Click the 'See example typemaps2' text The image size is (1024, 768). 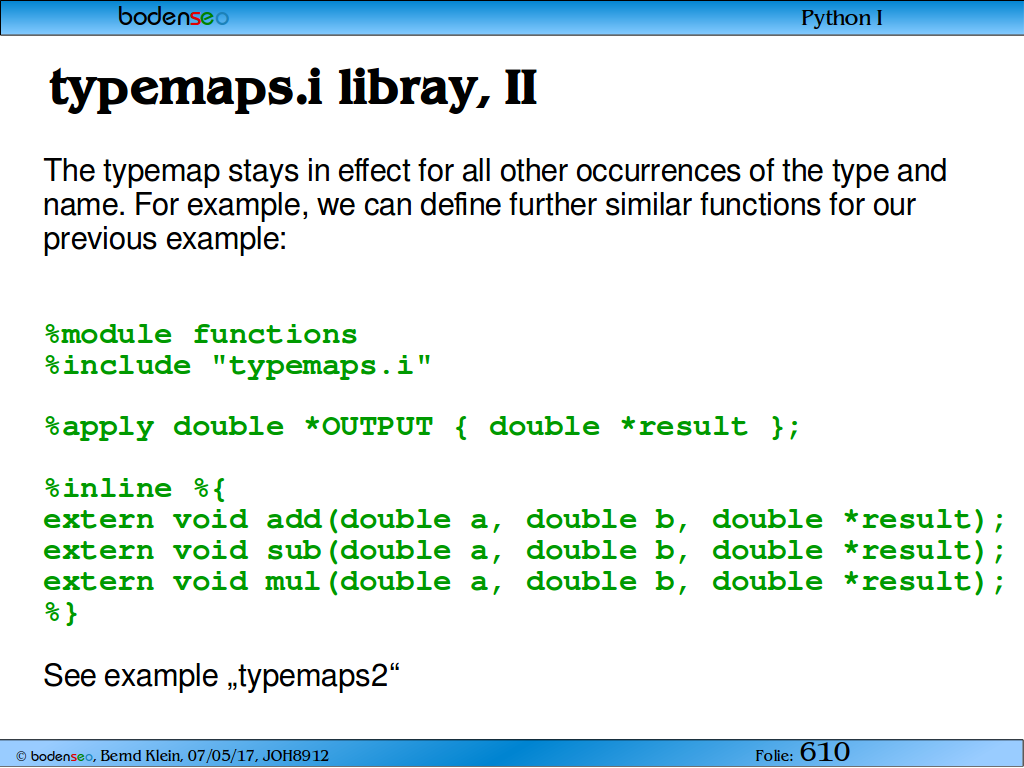(x=221, y=676)
